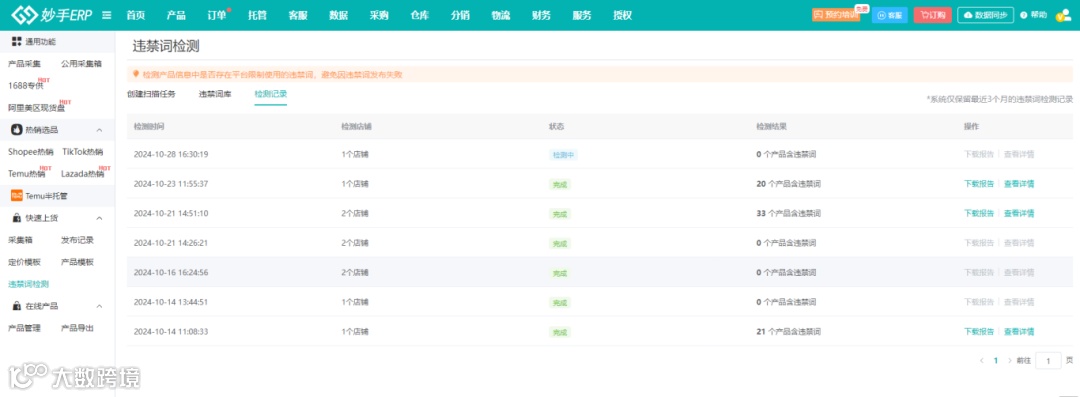Click the Temu半托管 orange icon
This screenshot has width=1080, height=397.
click(17, 196)
